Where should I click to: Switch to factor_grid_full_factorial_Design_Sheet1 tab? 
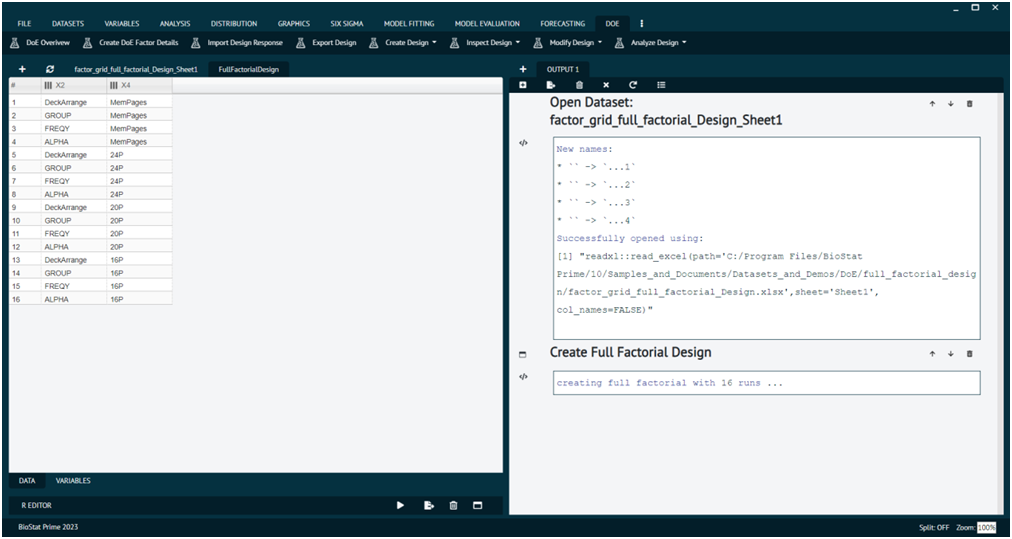(136, 69)
